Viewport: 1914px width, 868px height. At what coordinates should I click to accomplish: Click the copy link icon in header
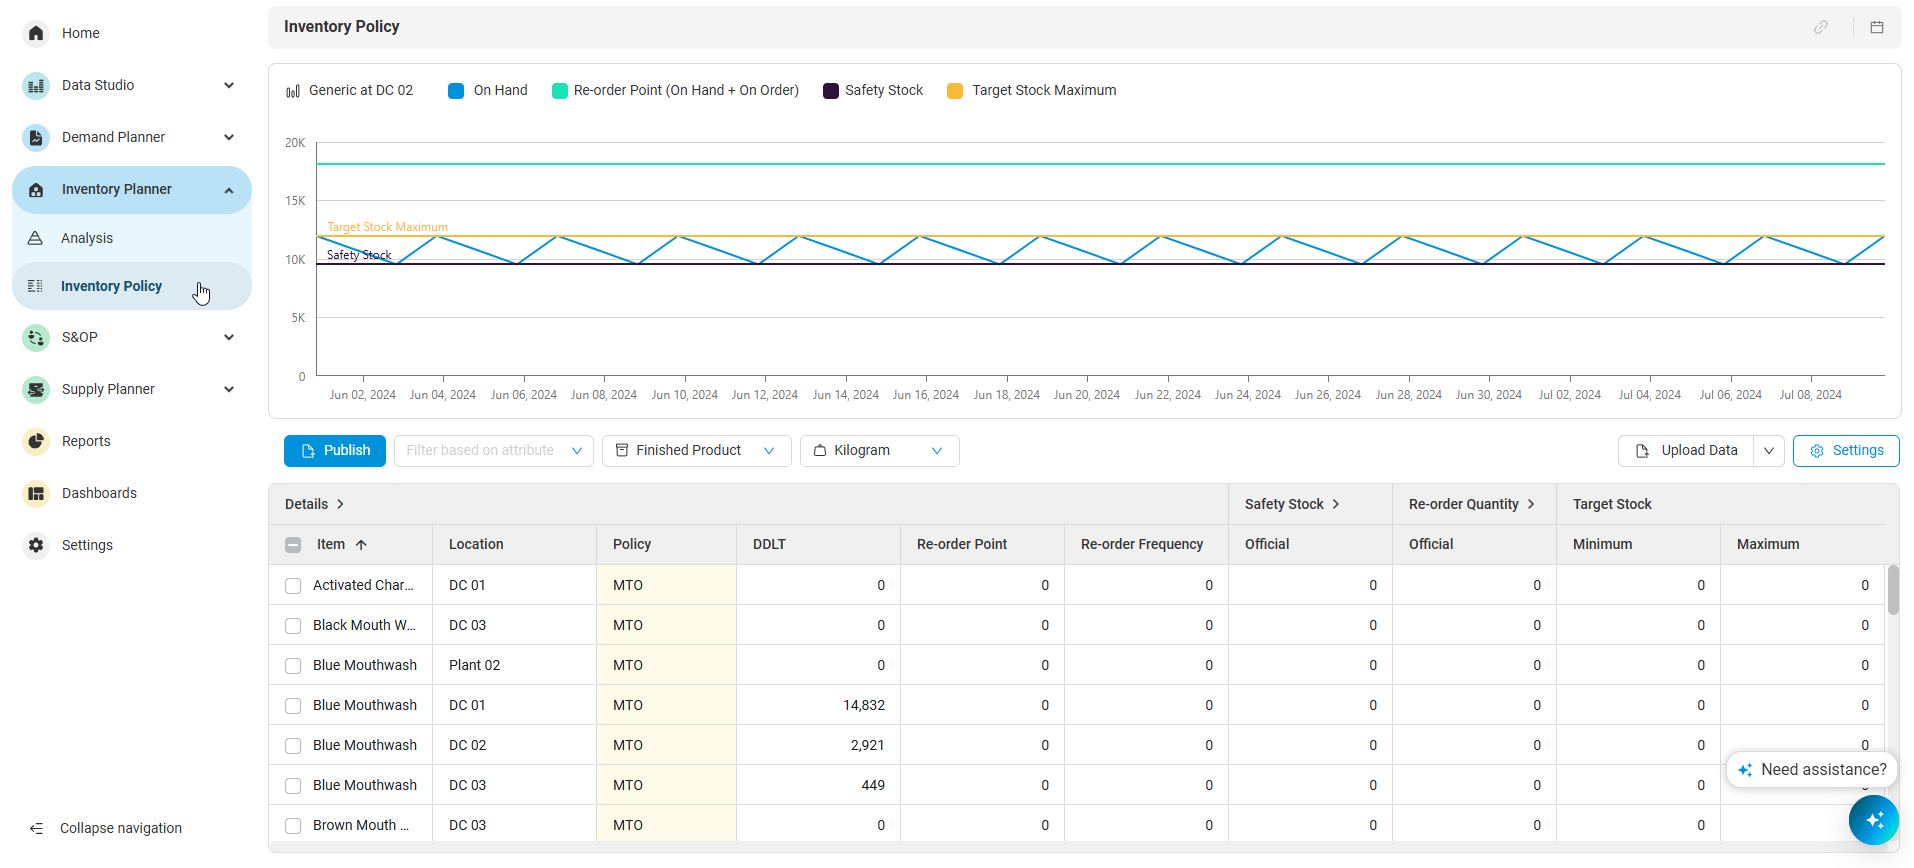pyautogui.click(x=1821, y=27)
